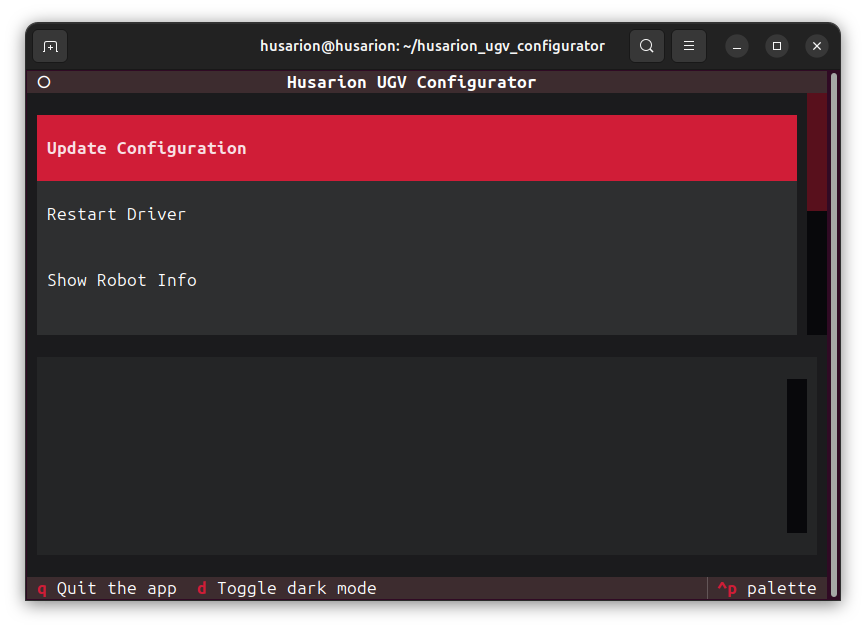Screen dimensions: 866x629
Task: Maximize the terminal window
Action: tap(777, 46)
